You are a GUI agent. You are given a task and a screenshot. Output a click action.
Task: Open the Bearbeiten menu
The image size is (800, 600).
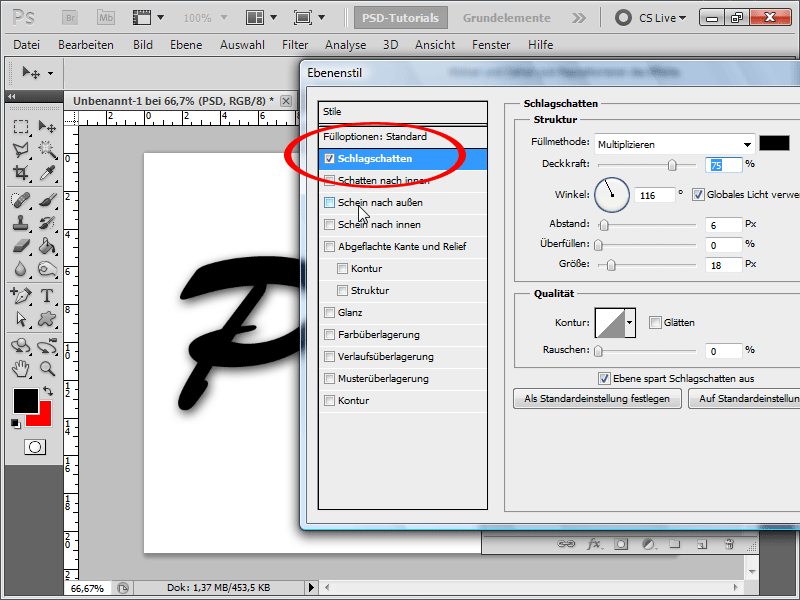(86, 45)
